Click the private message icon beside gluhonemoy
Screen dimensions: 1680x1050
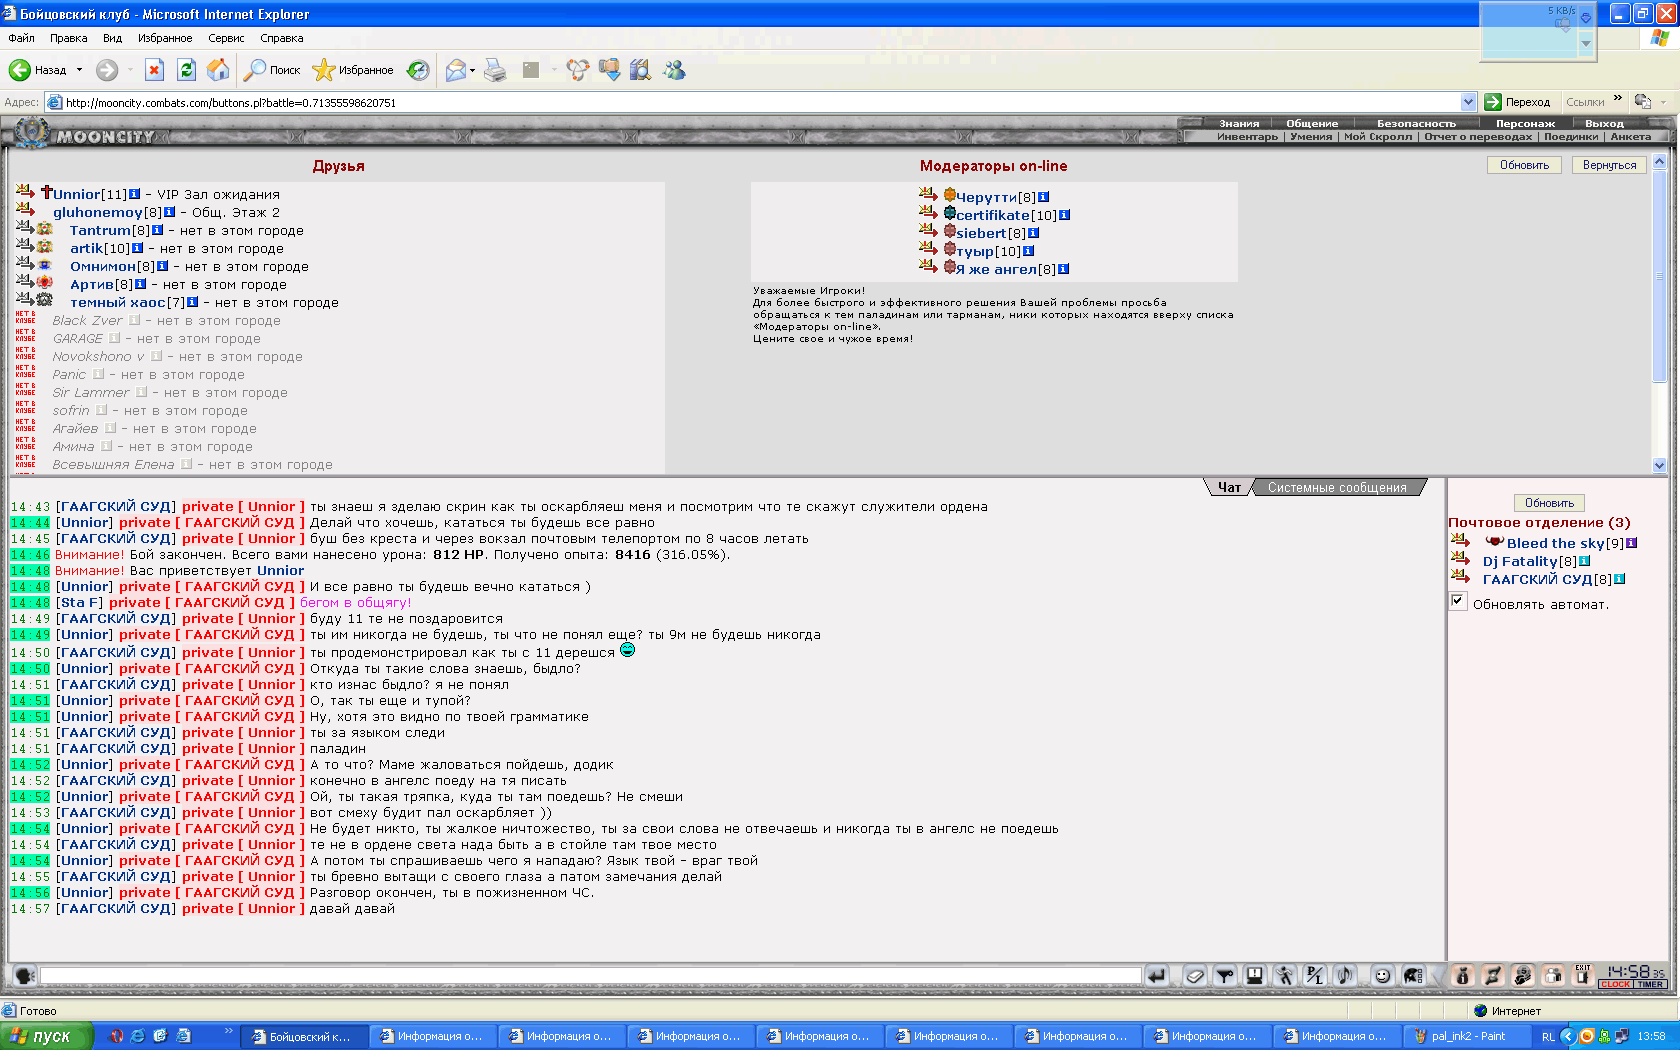(25, 209)
